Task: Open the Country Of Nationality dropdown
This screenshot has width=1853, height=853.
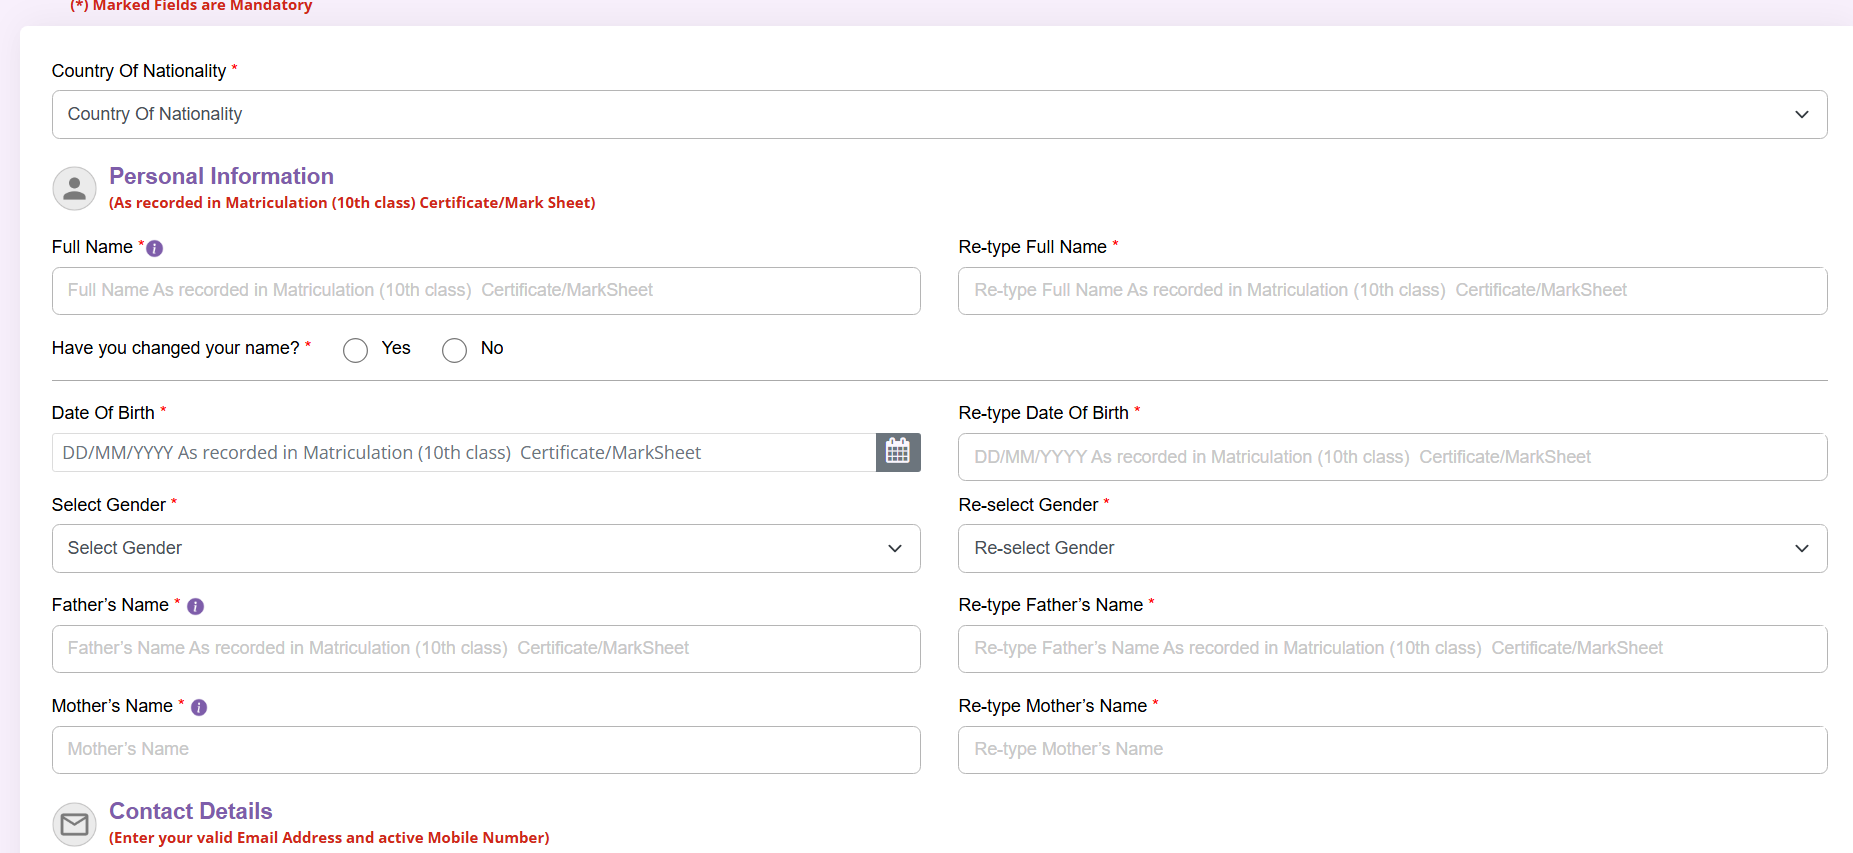Action: [x=939, y=115]
